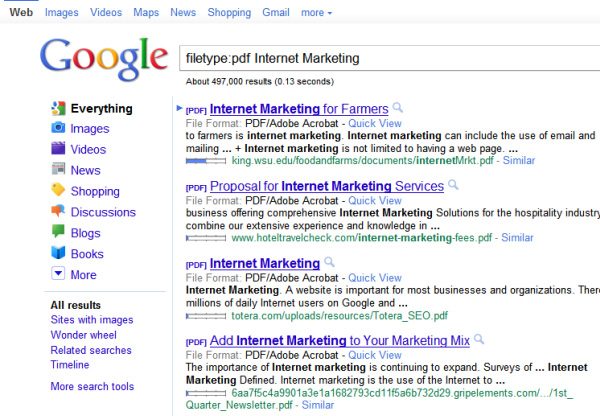This screenshot has width=600, height=416.
Task: Click the Shopping tag icon in sidebar
Action: (x=59, y=192)
